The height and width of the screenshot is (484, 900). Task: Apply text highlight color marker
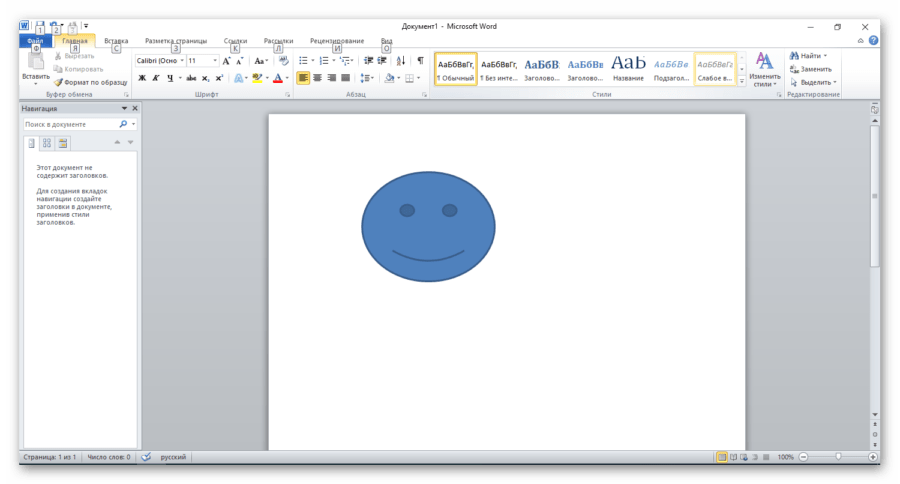coord(257,78)
